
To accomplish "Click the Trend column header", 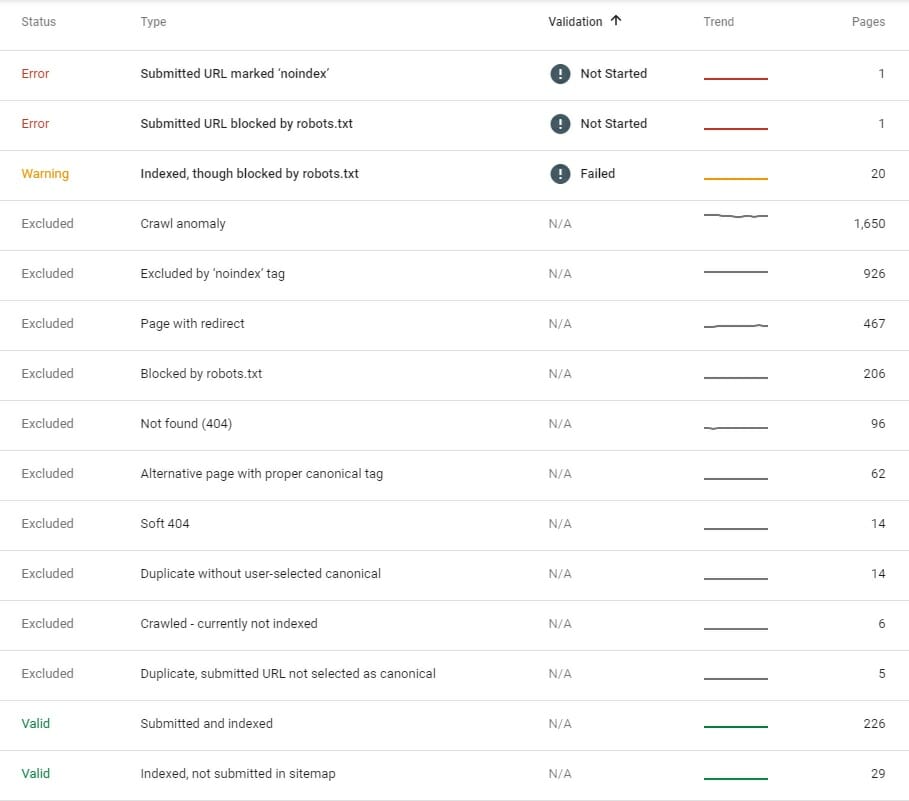I will (x=718, y=22).
